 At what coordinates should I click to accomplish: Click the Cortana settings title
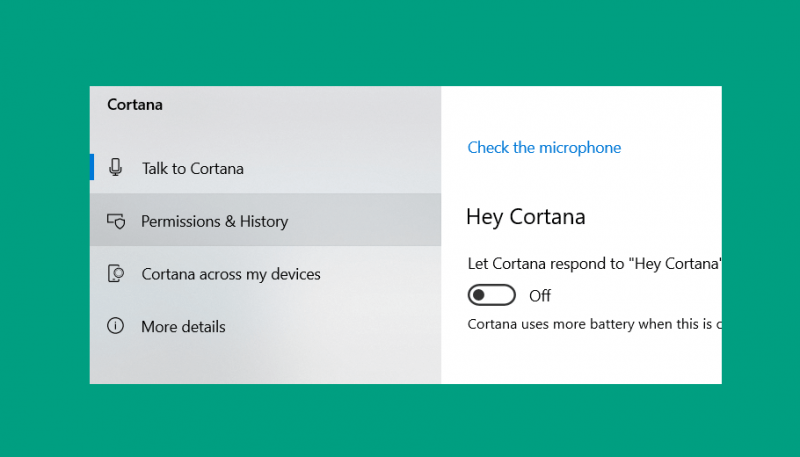[x=135, y=105]
